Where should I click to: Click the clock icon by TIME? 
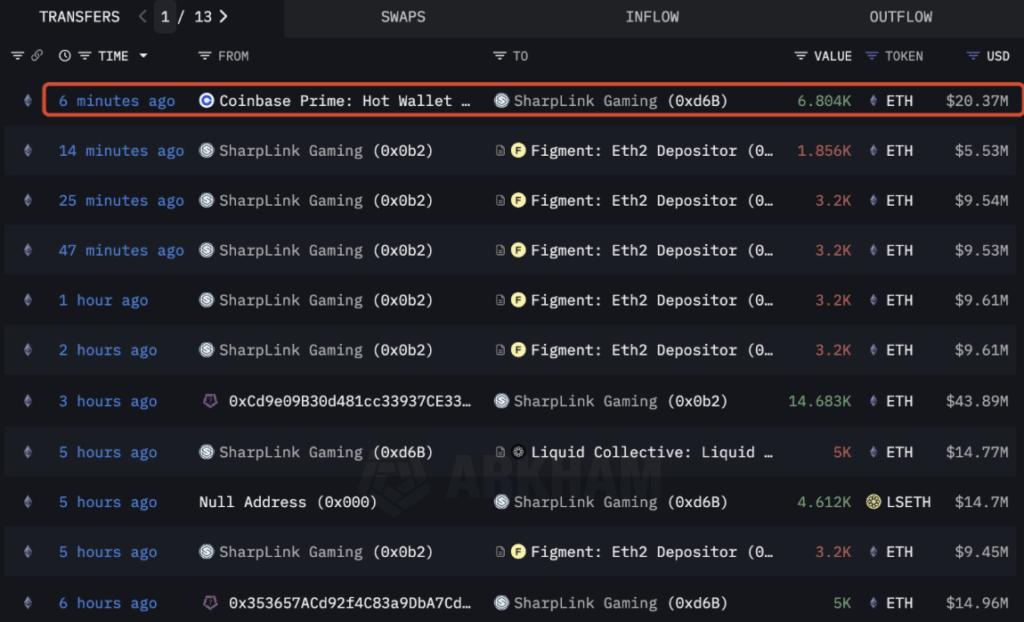[x=65, y=56]
